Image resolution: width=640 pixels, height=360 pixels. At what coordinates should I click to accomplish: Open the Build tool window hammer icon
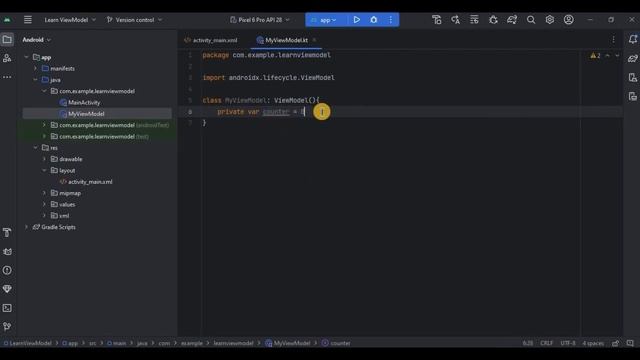[x=7, y=233]
